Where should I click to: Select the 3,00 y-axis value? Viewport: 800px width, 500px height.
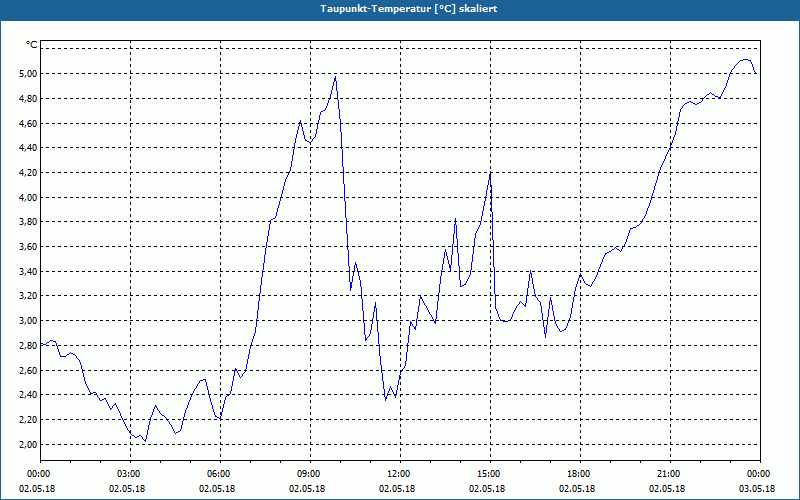click(28, 321)
